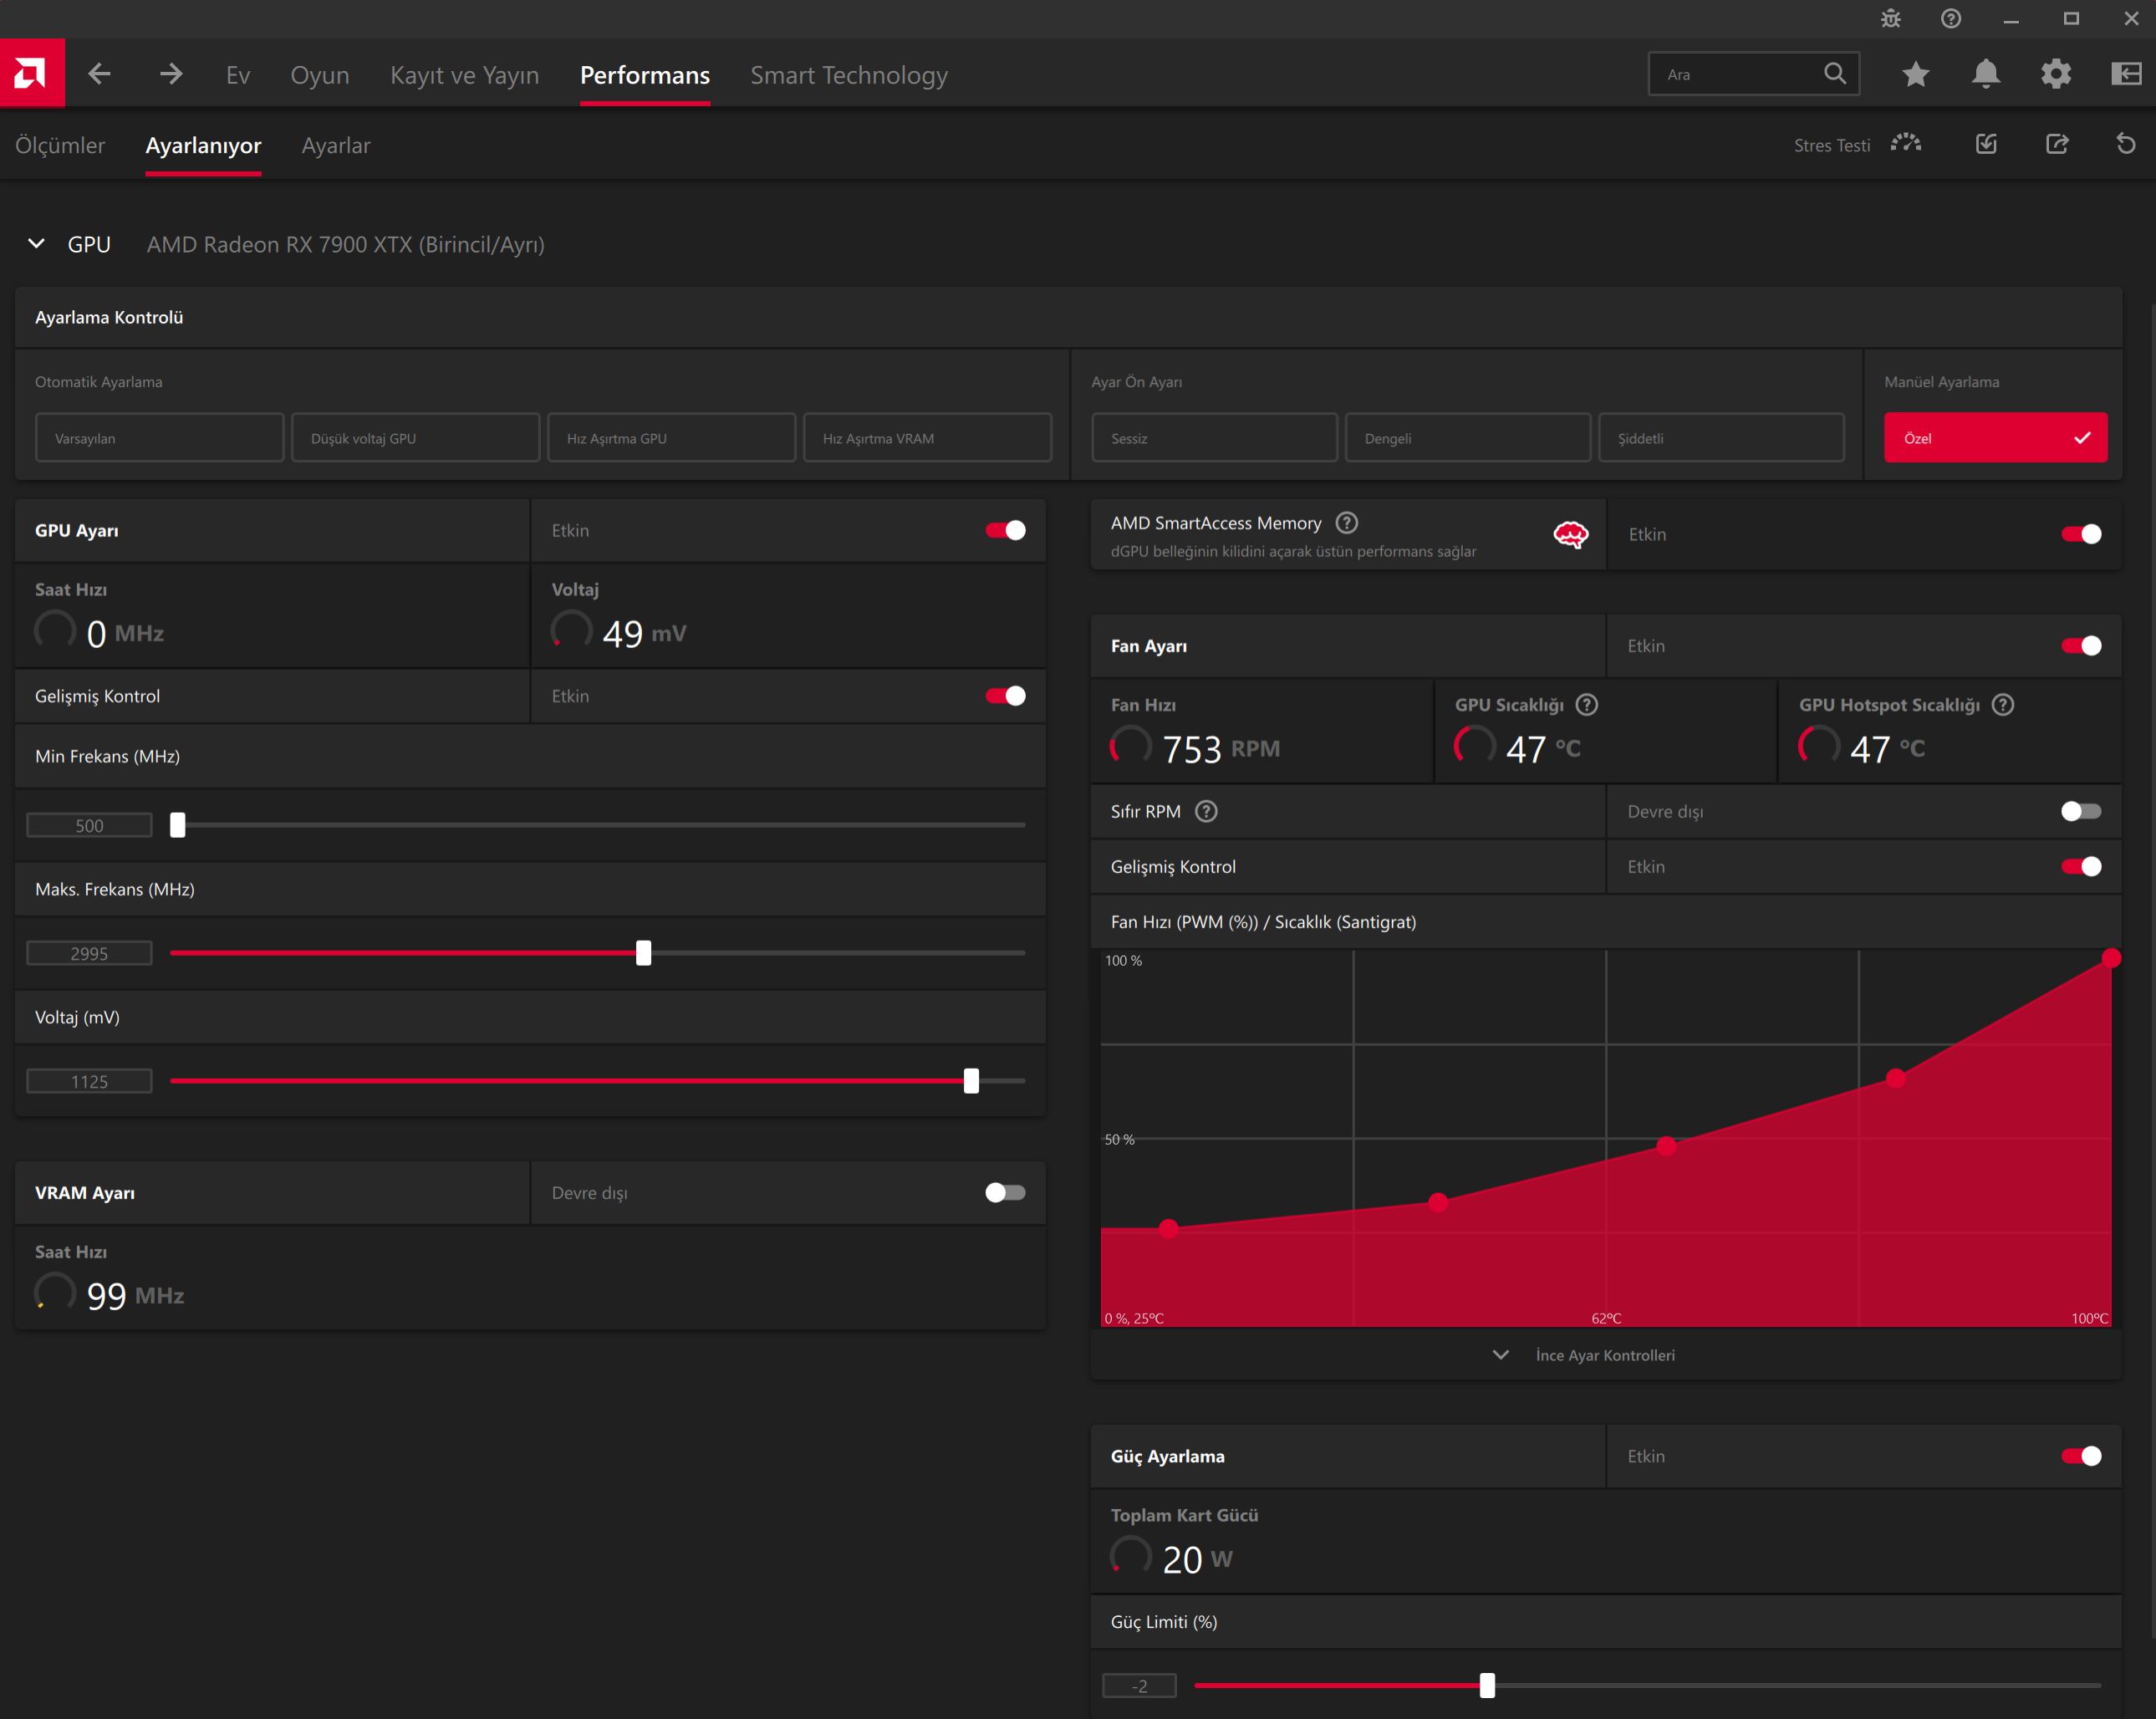Click the Güç Limiti -2 value field
Image resolution: width=2156 pixels, height=1719 pixels.
[1139, 1686]
